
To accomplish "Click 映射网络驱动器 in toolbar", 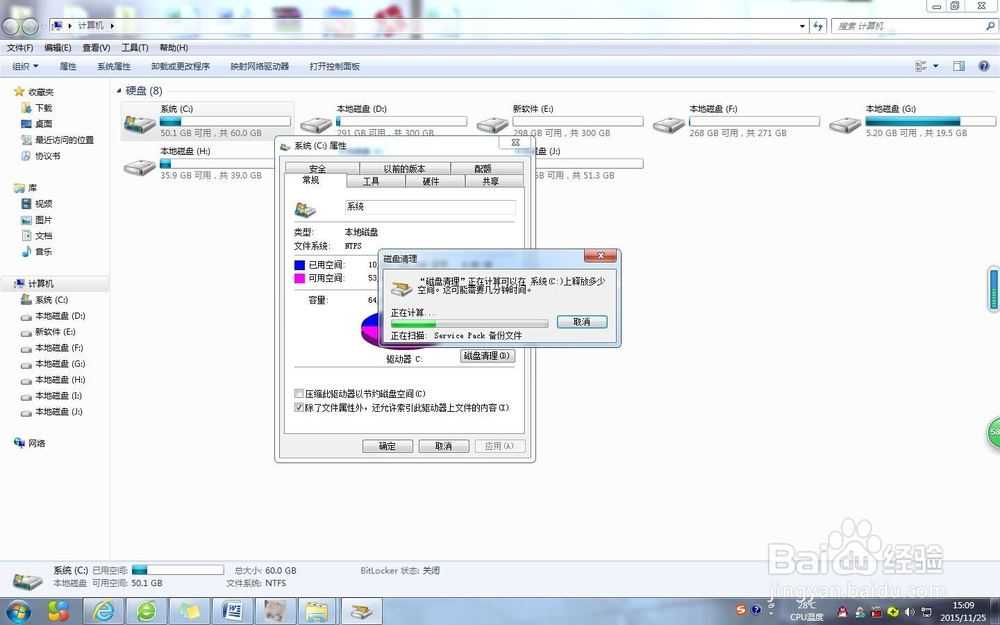I will pos(260,66).
